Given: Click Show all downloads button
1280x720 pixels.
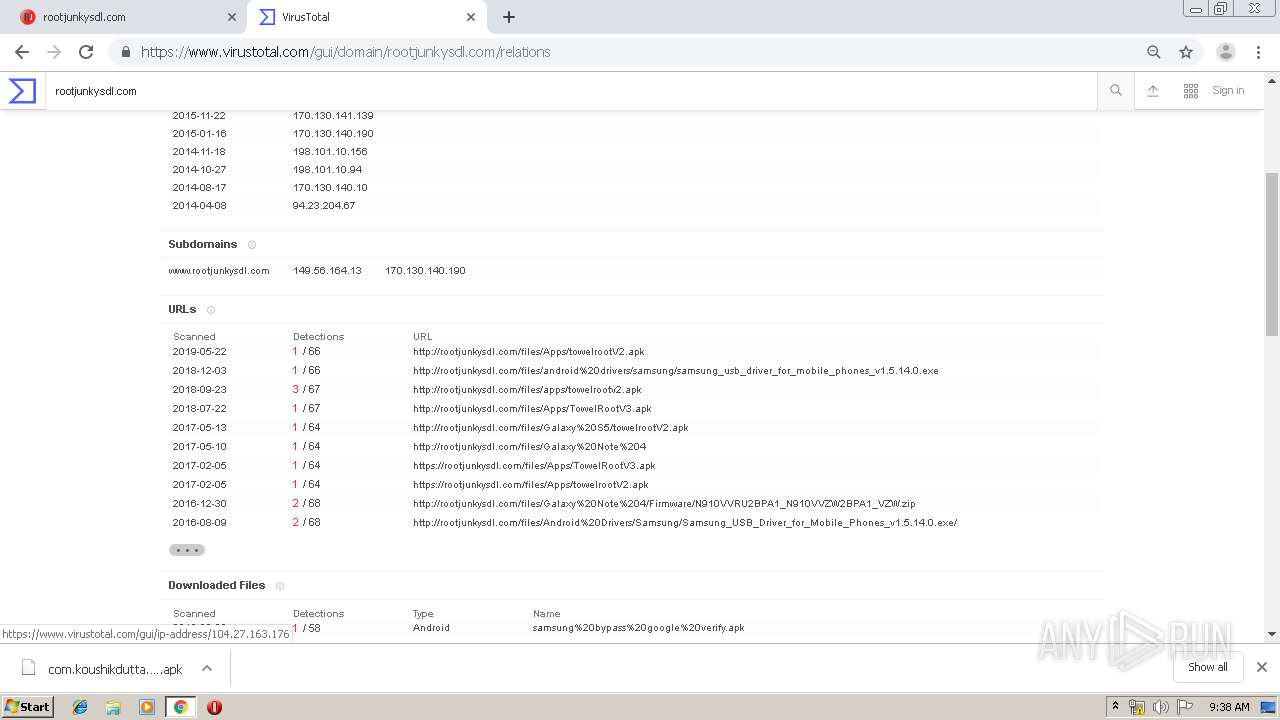Looking at the screenshot, I should coord(1208,667).
